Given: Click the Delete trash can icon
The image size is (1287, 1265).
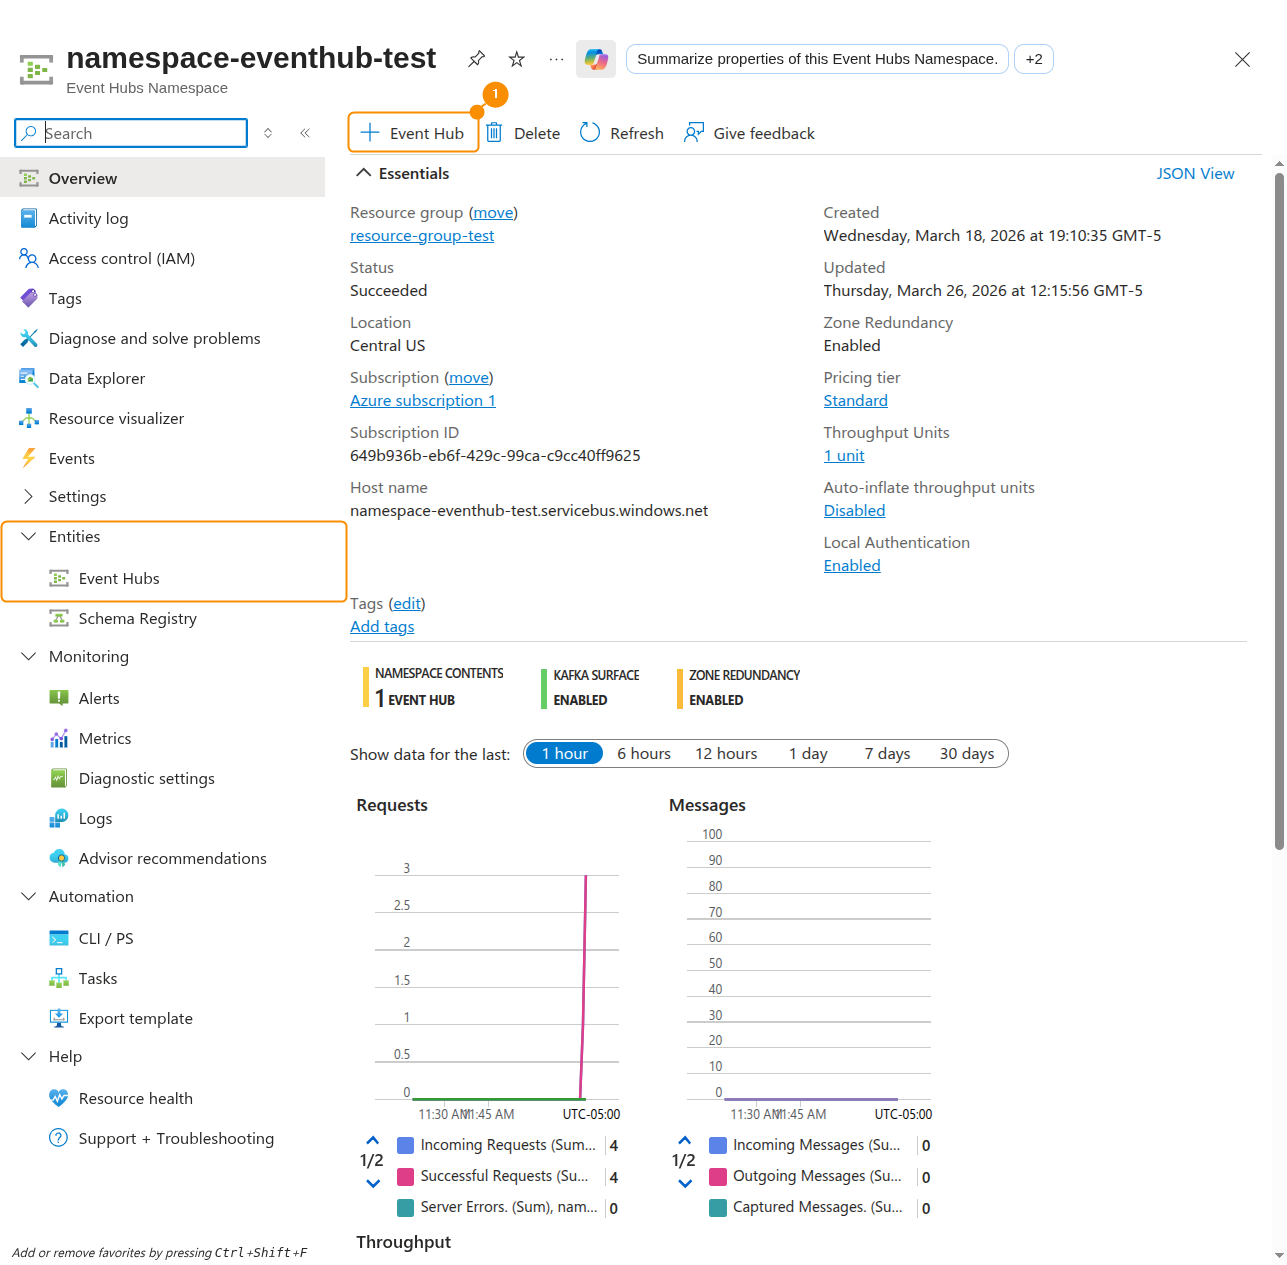Looking at the screenshot, I should (x=494, y=133).
